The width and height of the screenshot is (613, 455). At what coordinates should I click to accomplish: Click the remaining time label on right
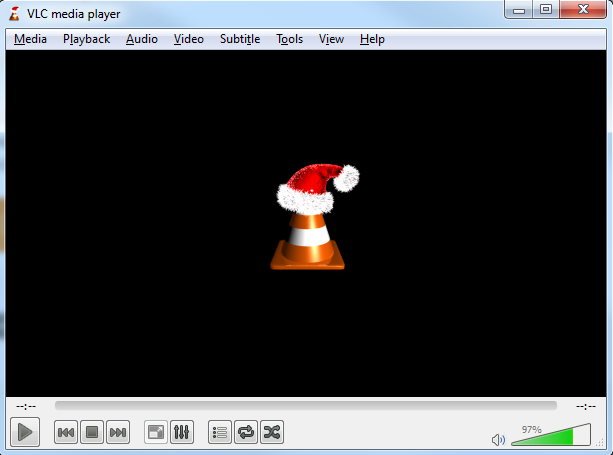pyautogui.click(x=586, y=406)
